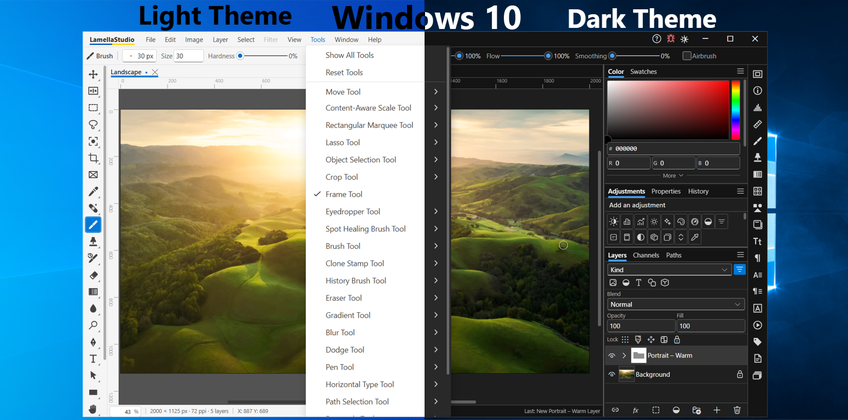Click the red bug report icon

click(671, 39)
